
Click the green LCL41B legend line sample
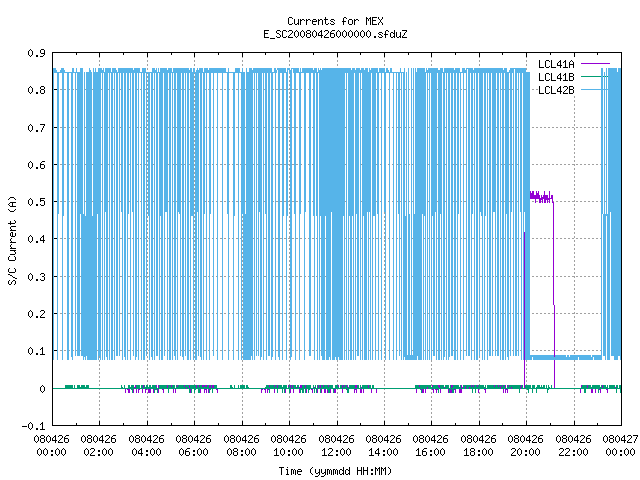(x=595, y=76)
